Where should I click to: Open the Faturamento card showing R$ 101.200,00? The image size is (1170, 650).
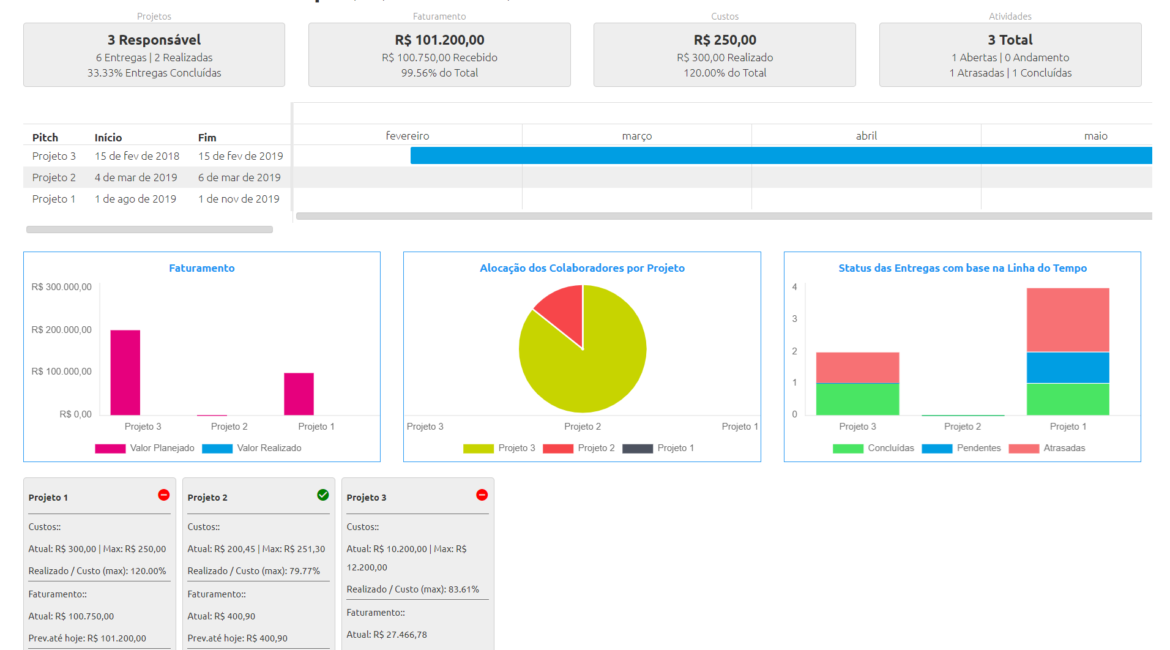(x=439, y=54)
